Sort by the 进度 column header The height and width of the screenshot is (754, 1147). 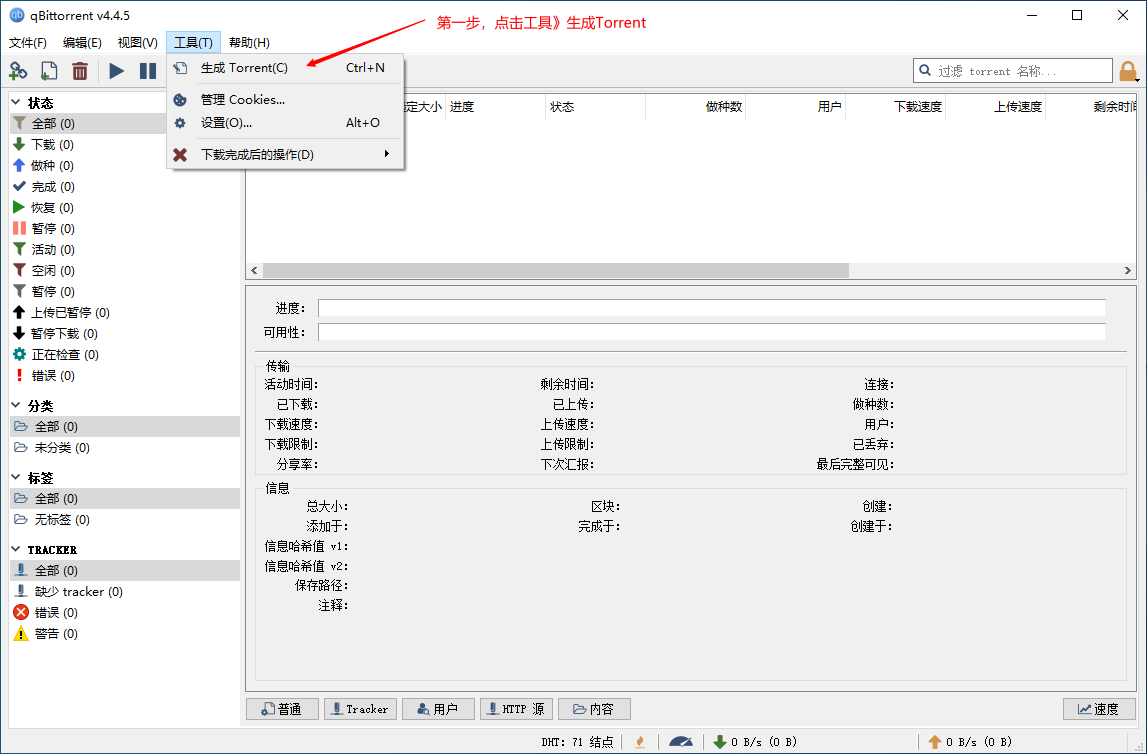click(x=495, y=107)
